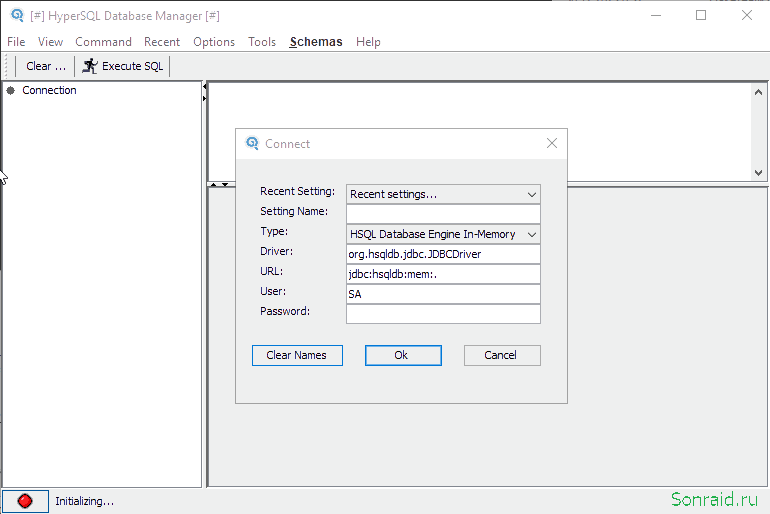Click the Password field
This screenshot has height=514, width=770.
(443, 314)
